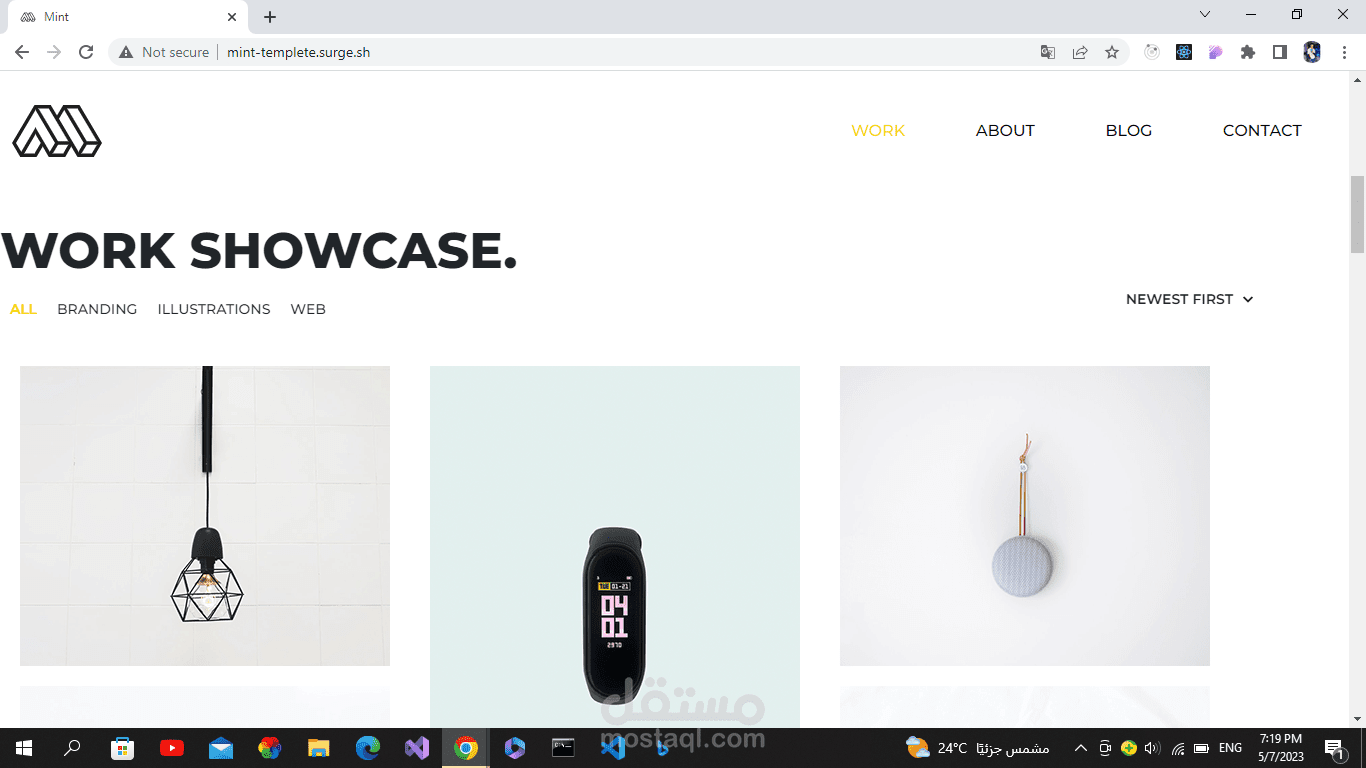Toggle the browser side panel icon

[x=1280, y=52]
